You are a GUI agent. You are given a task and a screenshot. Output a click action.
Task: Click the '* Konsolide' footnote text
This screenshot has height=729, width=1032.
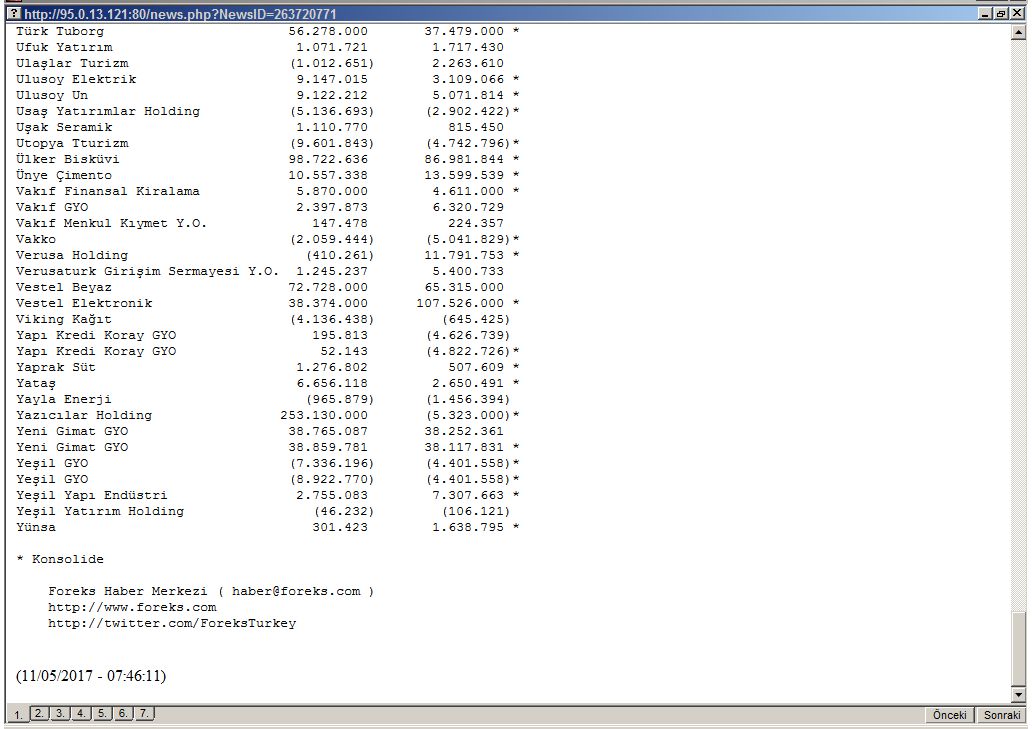pyautogui.click(x=60, y=559)
